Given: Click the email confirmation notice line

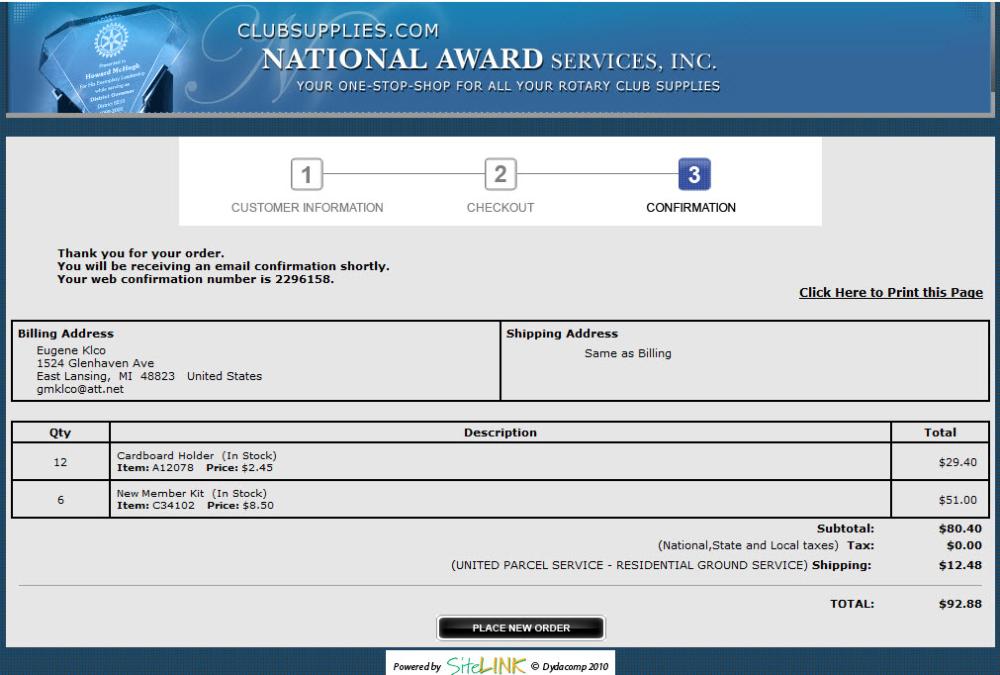Looking at the screenshot, I should click(223, 266).
